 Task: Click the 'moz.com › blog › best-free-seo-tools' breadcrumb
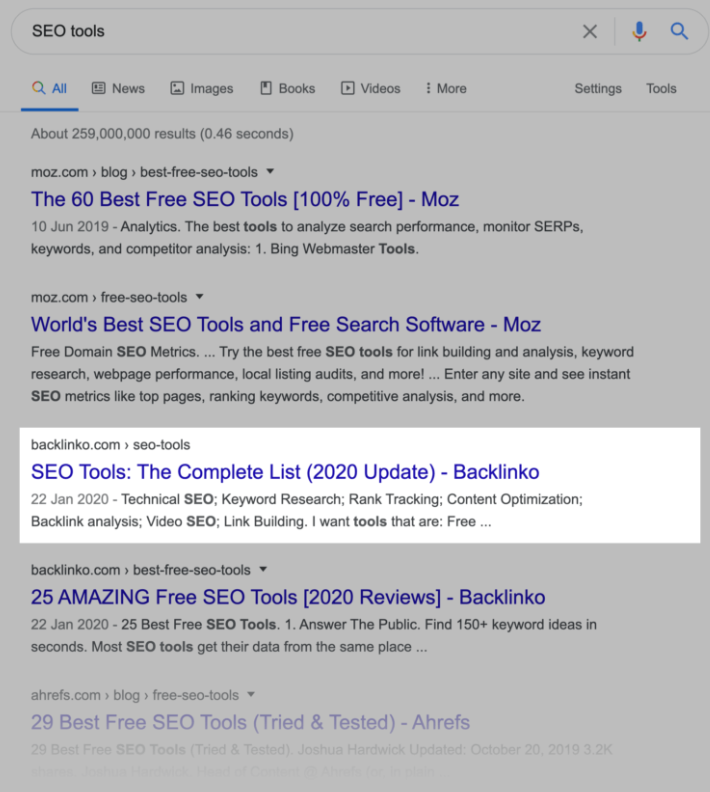(x=144, y=172)
